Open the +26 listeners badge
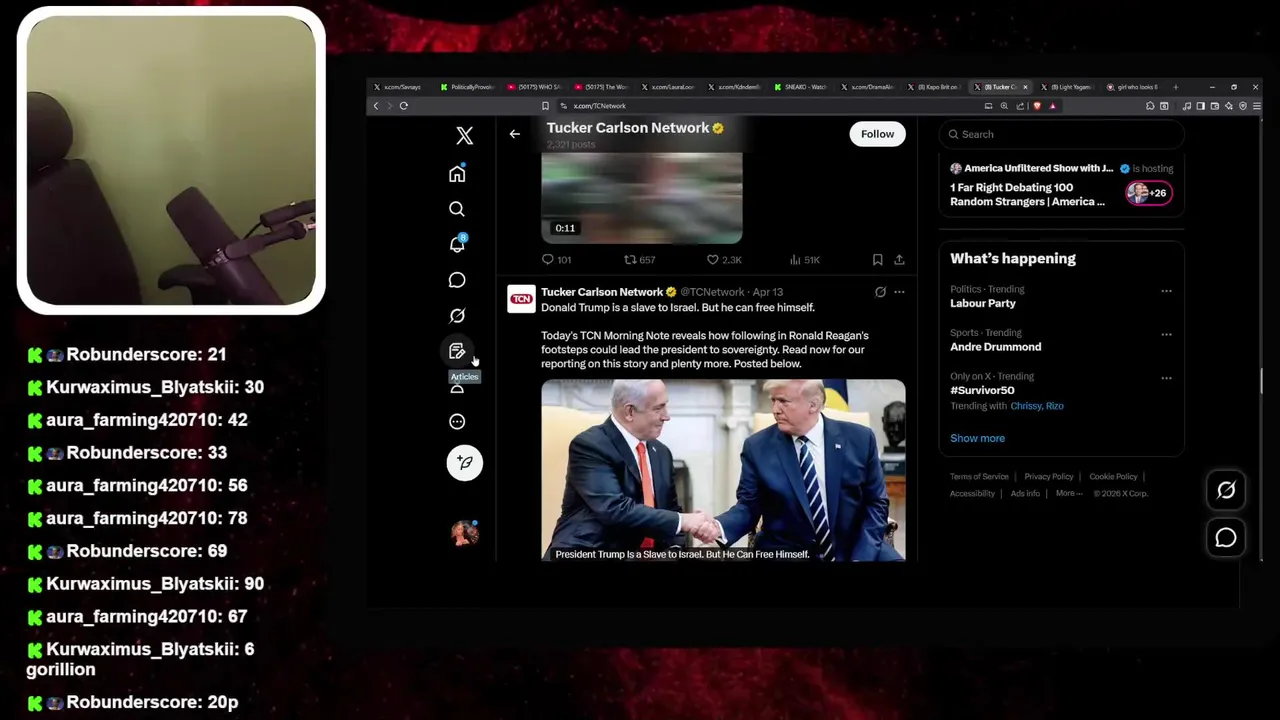 click(1148, 193)
